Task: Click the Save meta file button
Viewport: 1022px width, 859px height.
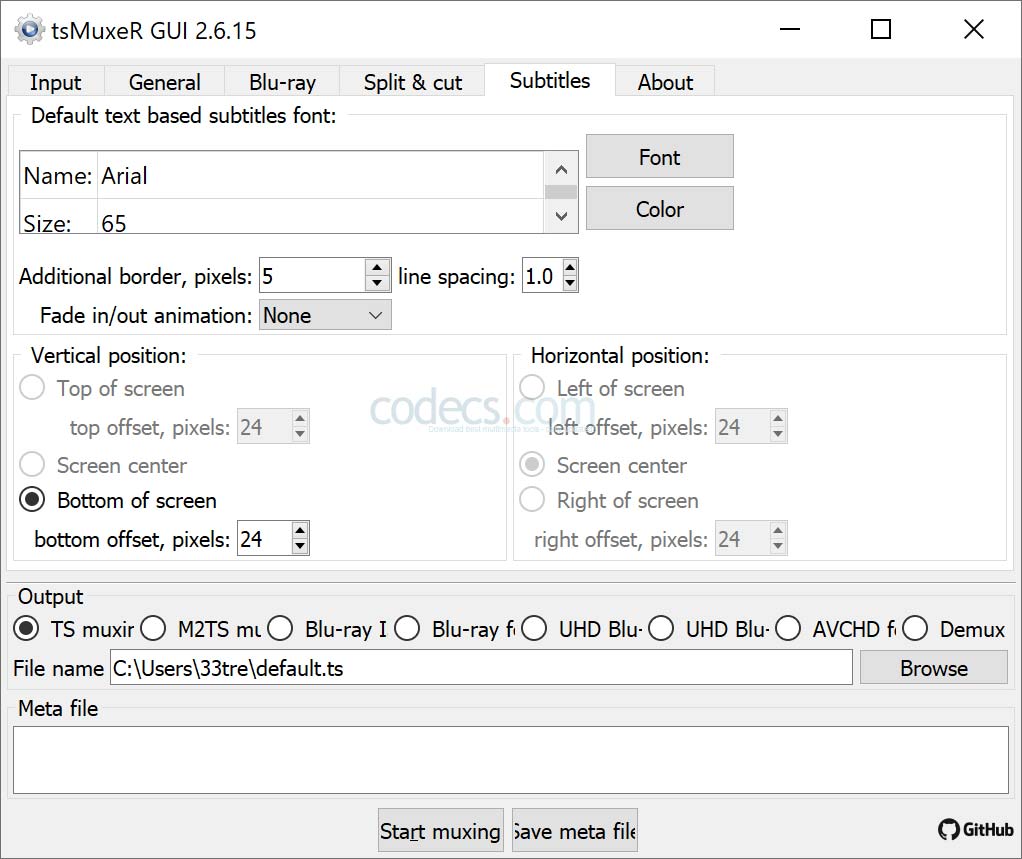Action: (575, 830)
